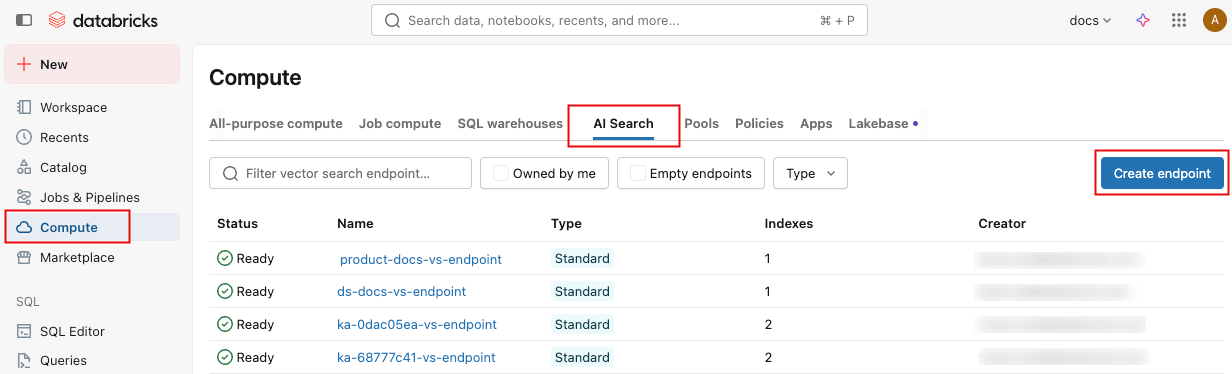
Task: Click the Type column header
Action: 566,224
